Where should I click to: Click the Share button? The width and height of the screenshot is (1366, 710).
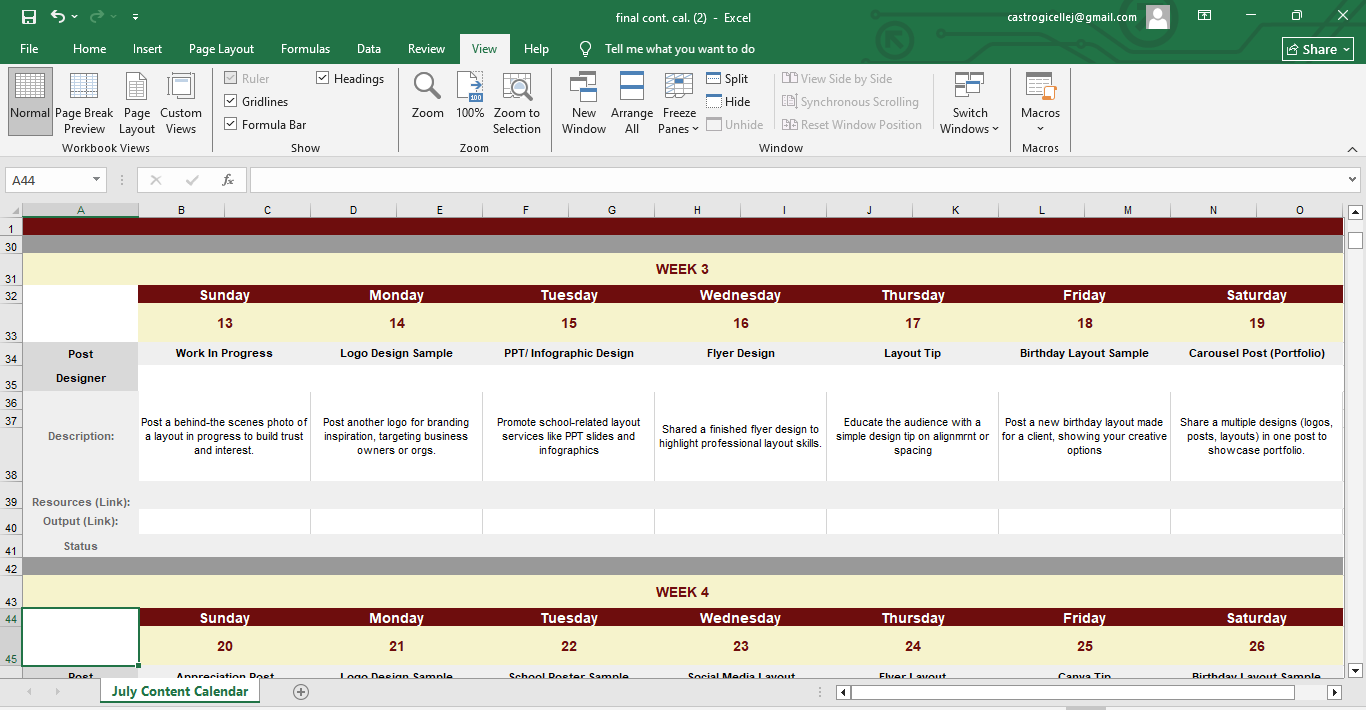point(1317,49)
